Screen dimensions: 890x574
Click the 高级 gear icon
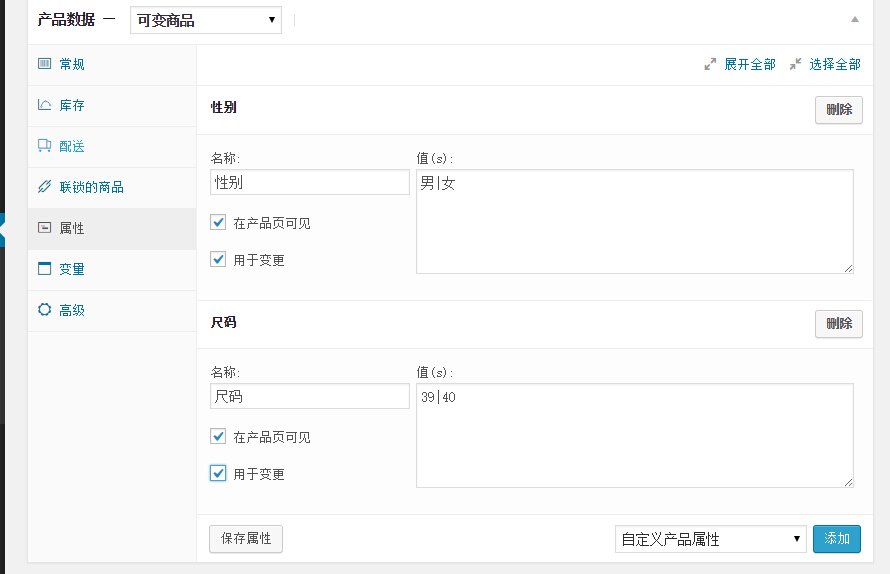[44, 309]
